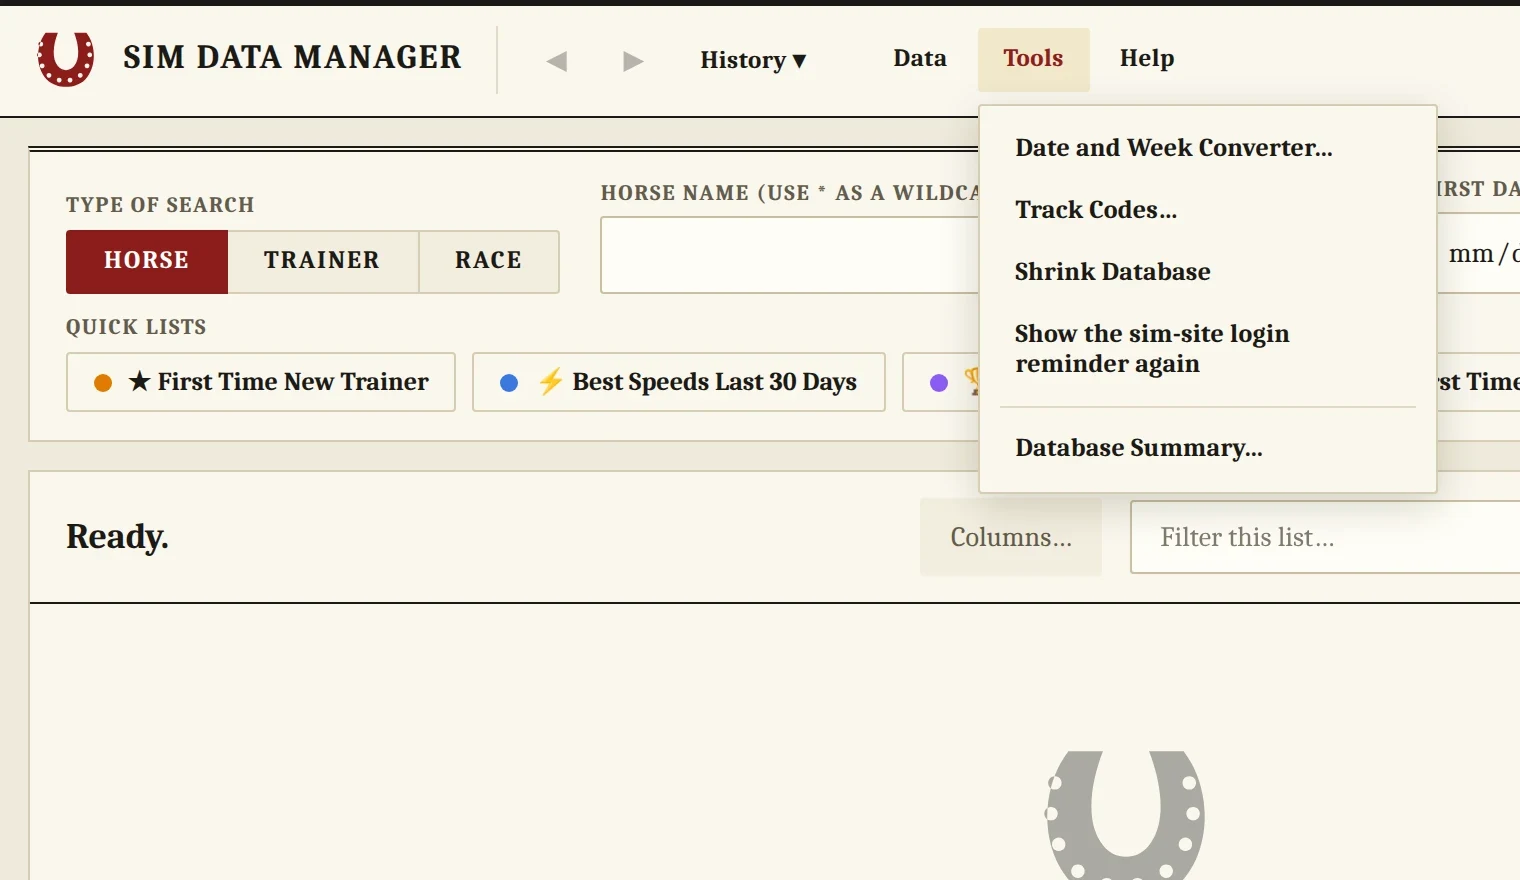Open Database Summary dialog
The image size is (1520, 880).
(x=1208, y=448)
